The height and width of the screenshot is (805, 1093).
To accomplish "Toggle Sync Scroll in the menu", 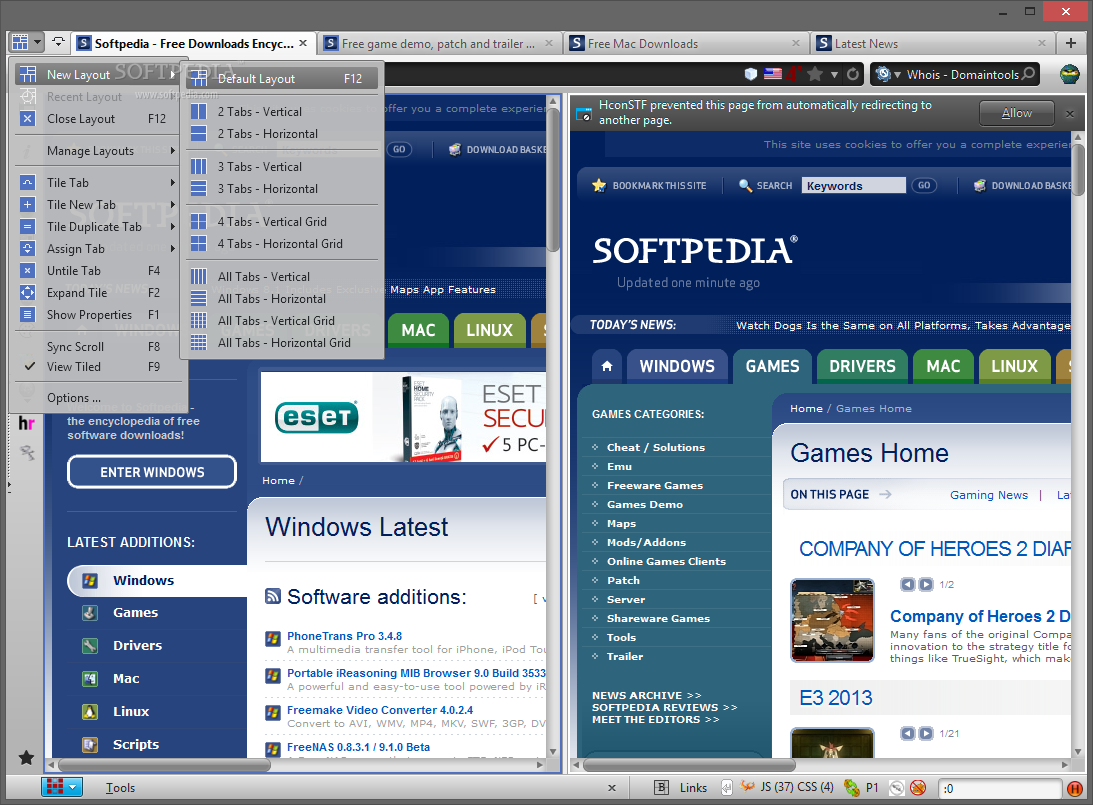I will coord(98,346).
